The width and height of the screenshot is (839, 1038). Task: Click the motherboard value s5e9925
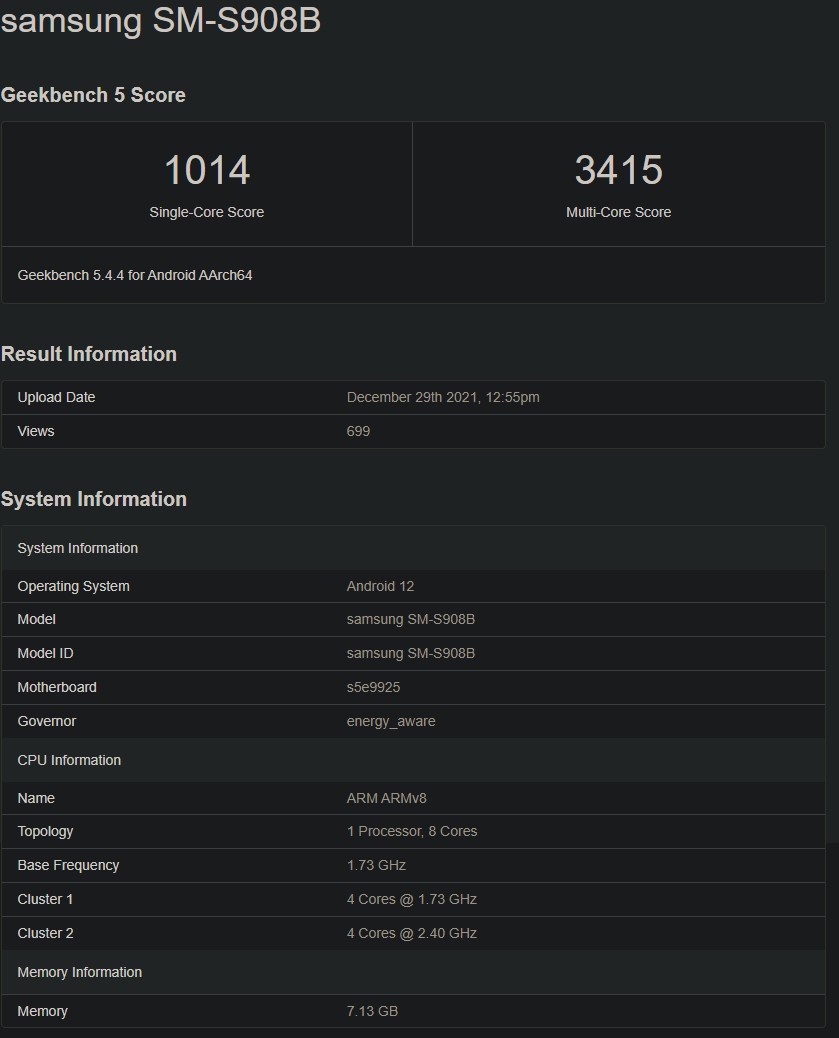[373, 687]
